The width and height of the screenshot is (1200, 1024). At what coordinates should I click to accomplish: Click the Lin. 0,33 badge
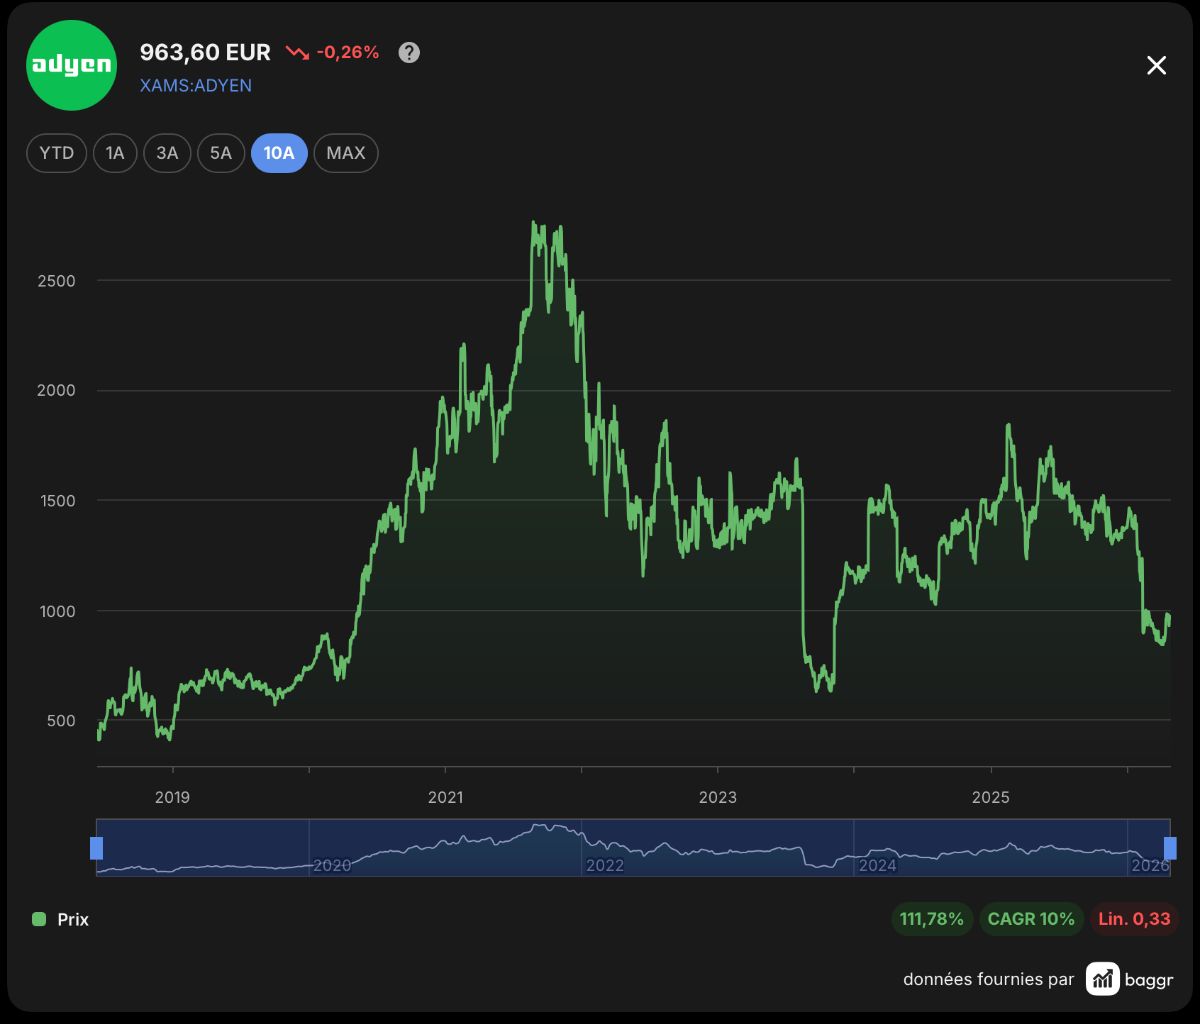pos(1134,919)
